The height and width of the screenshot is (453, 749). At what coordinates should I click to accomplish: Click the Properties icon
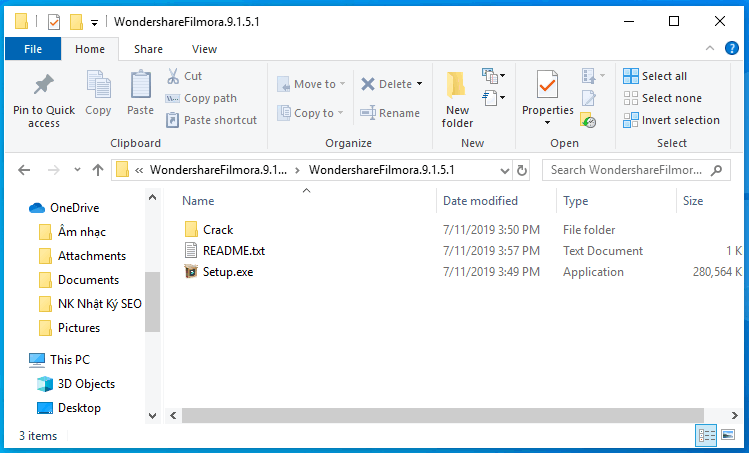point(547,86)
